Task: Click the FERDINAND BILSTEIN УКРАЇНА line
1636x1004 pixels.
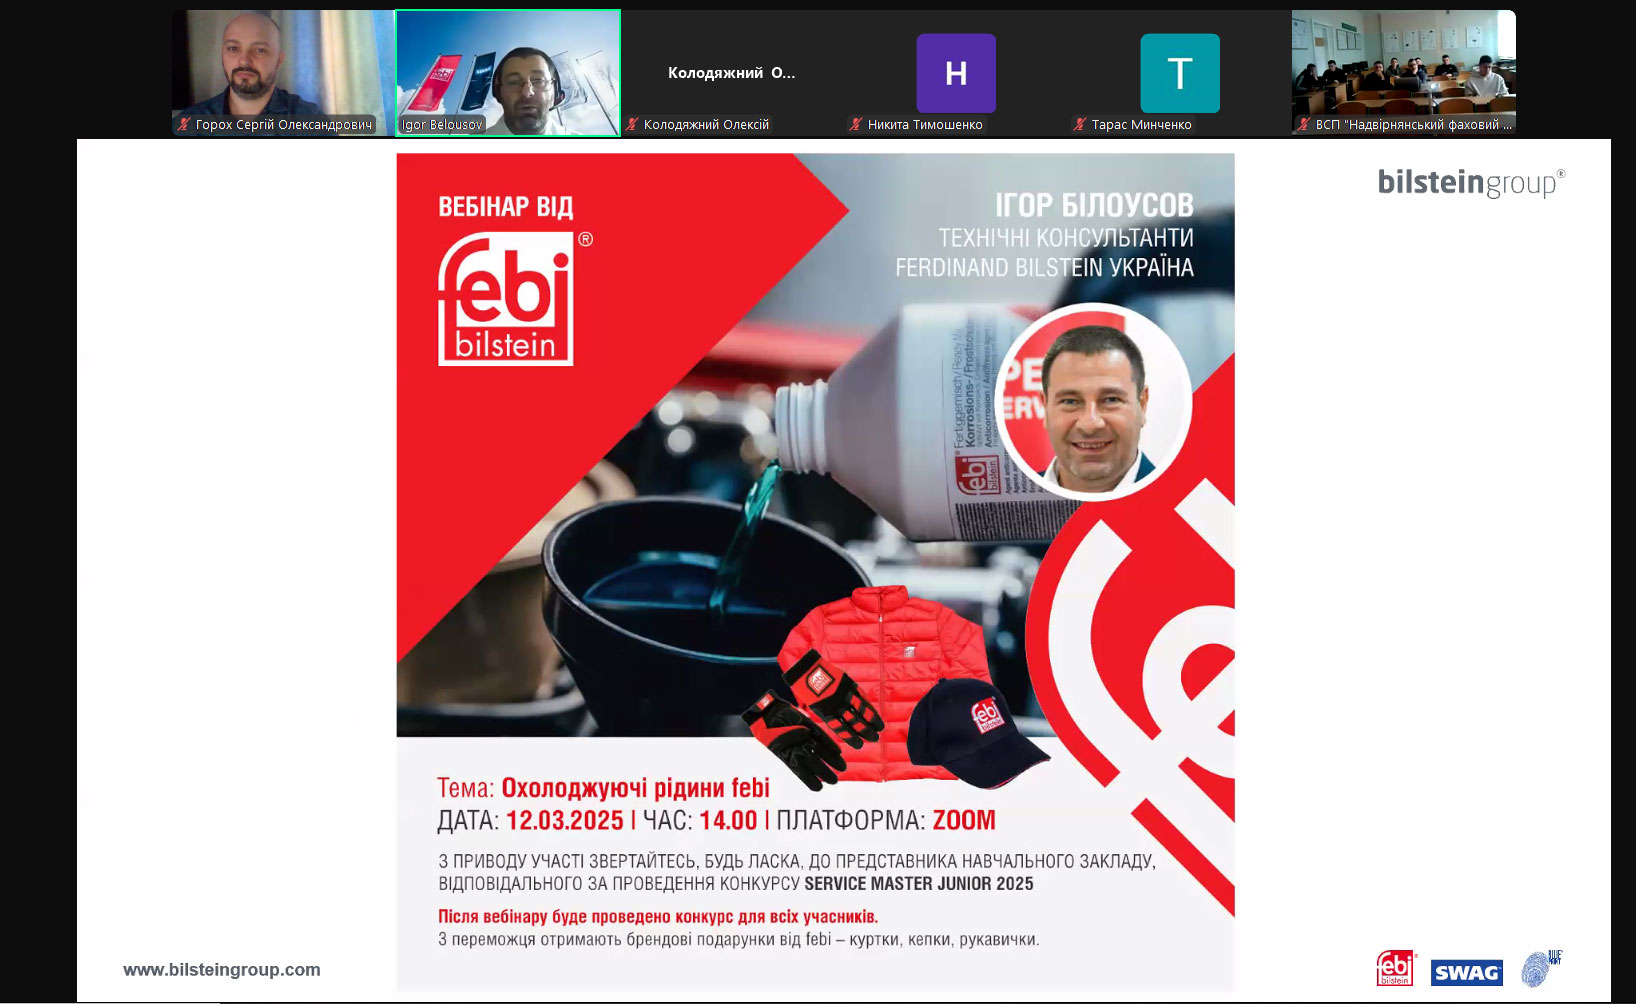Action: pyautogui.click(x=1045, y=268)
